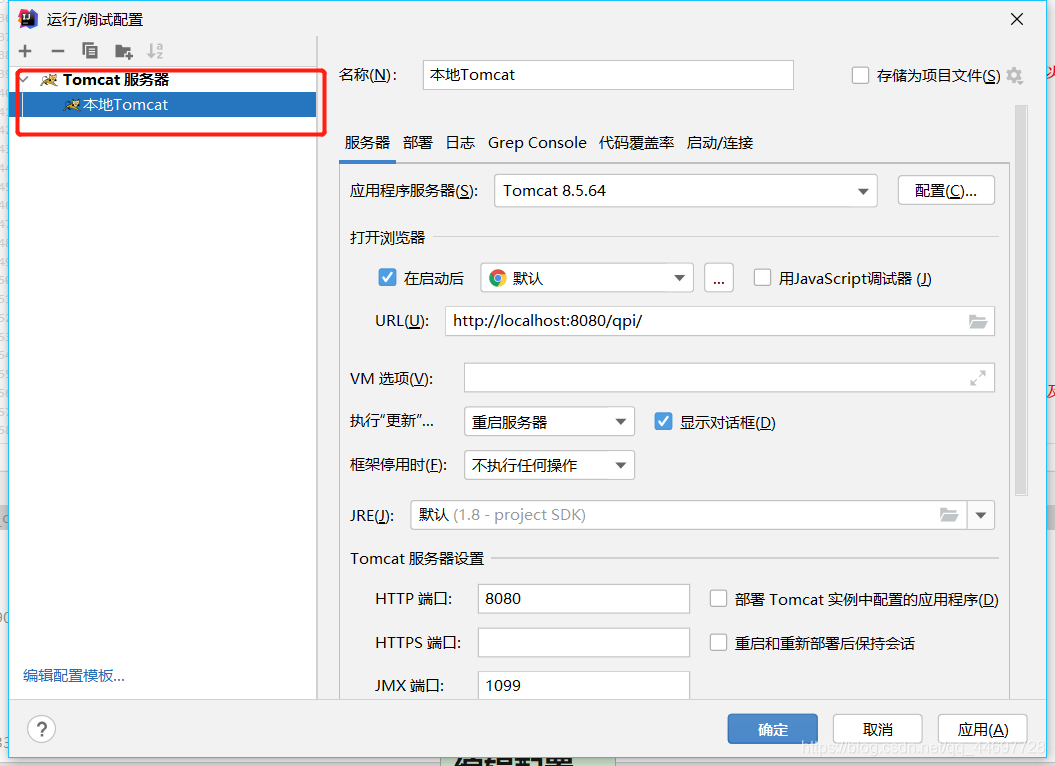Browse using folder icon in URL field
The width and height of the screenshot is (1055, 766).
pos(978,322)
